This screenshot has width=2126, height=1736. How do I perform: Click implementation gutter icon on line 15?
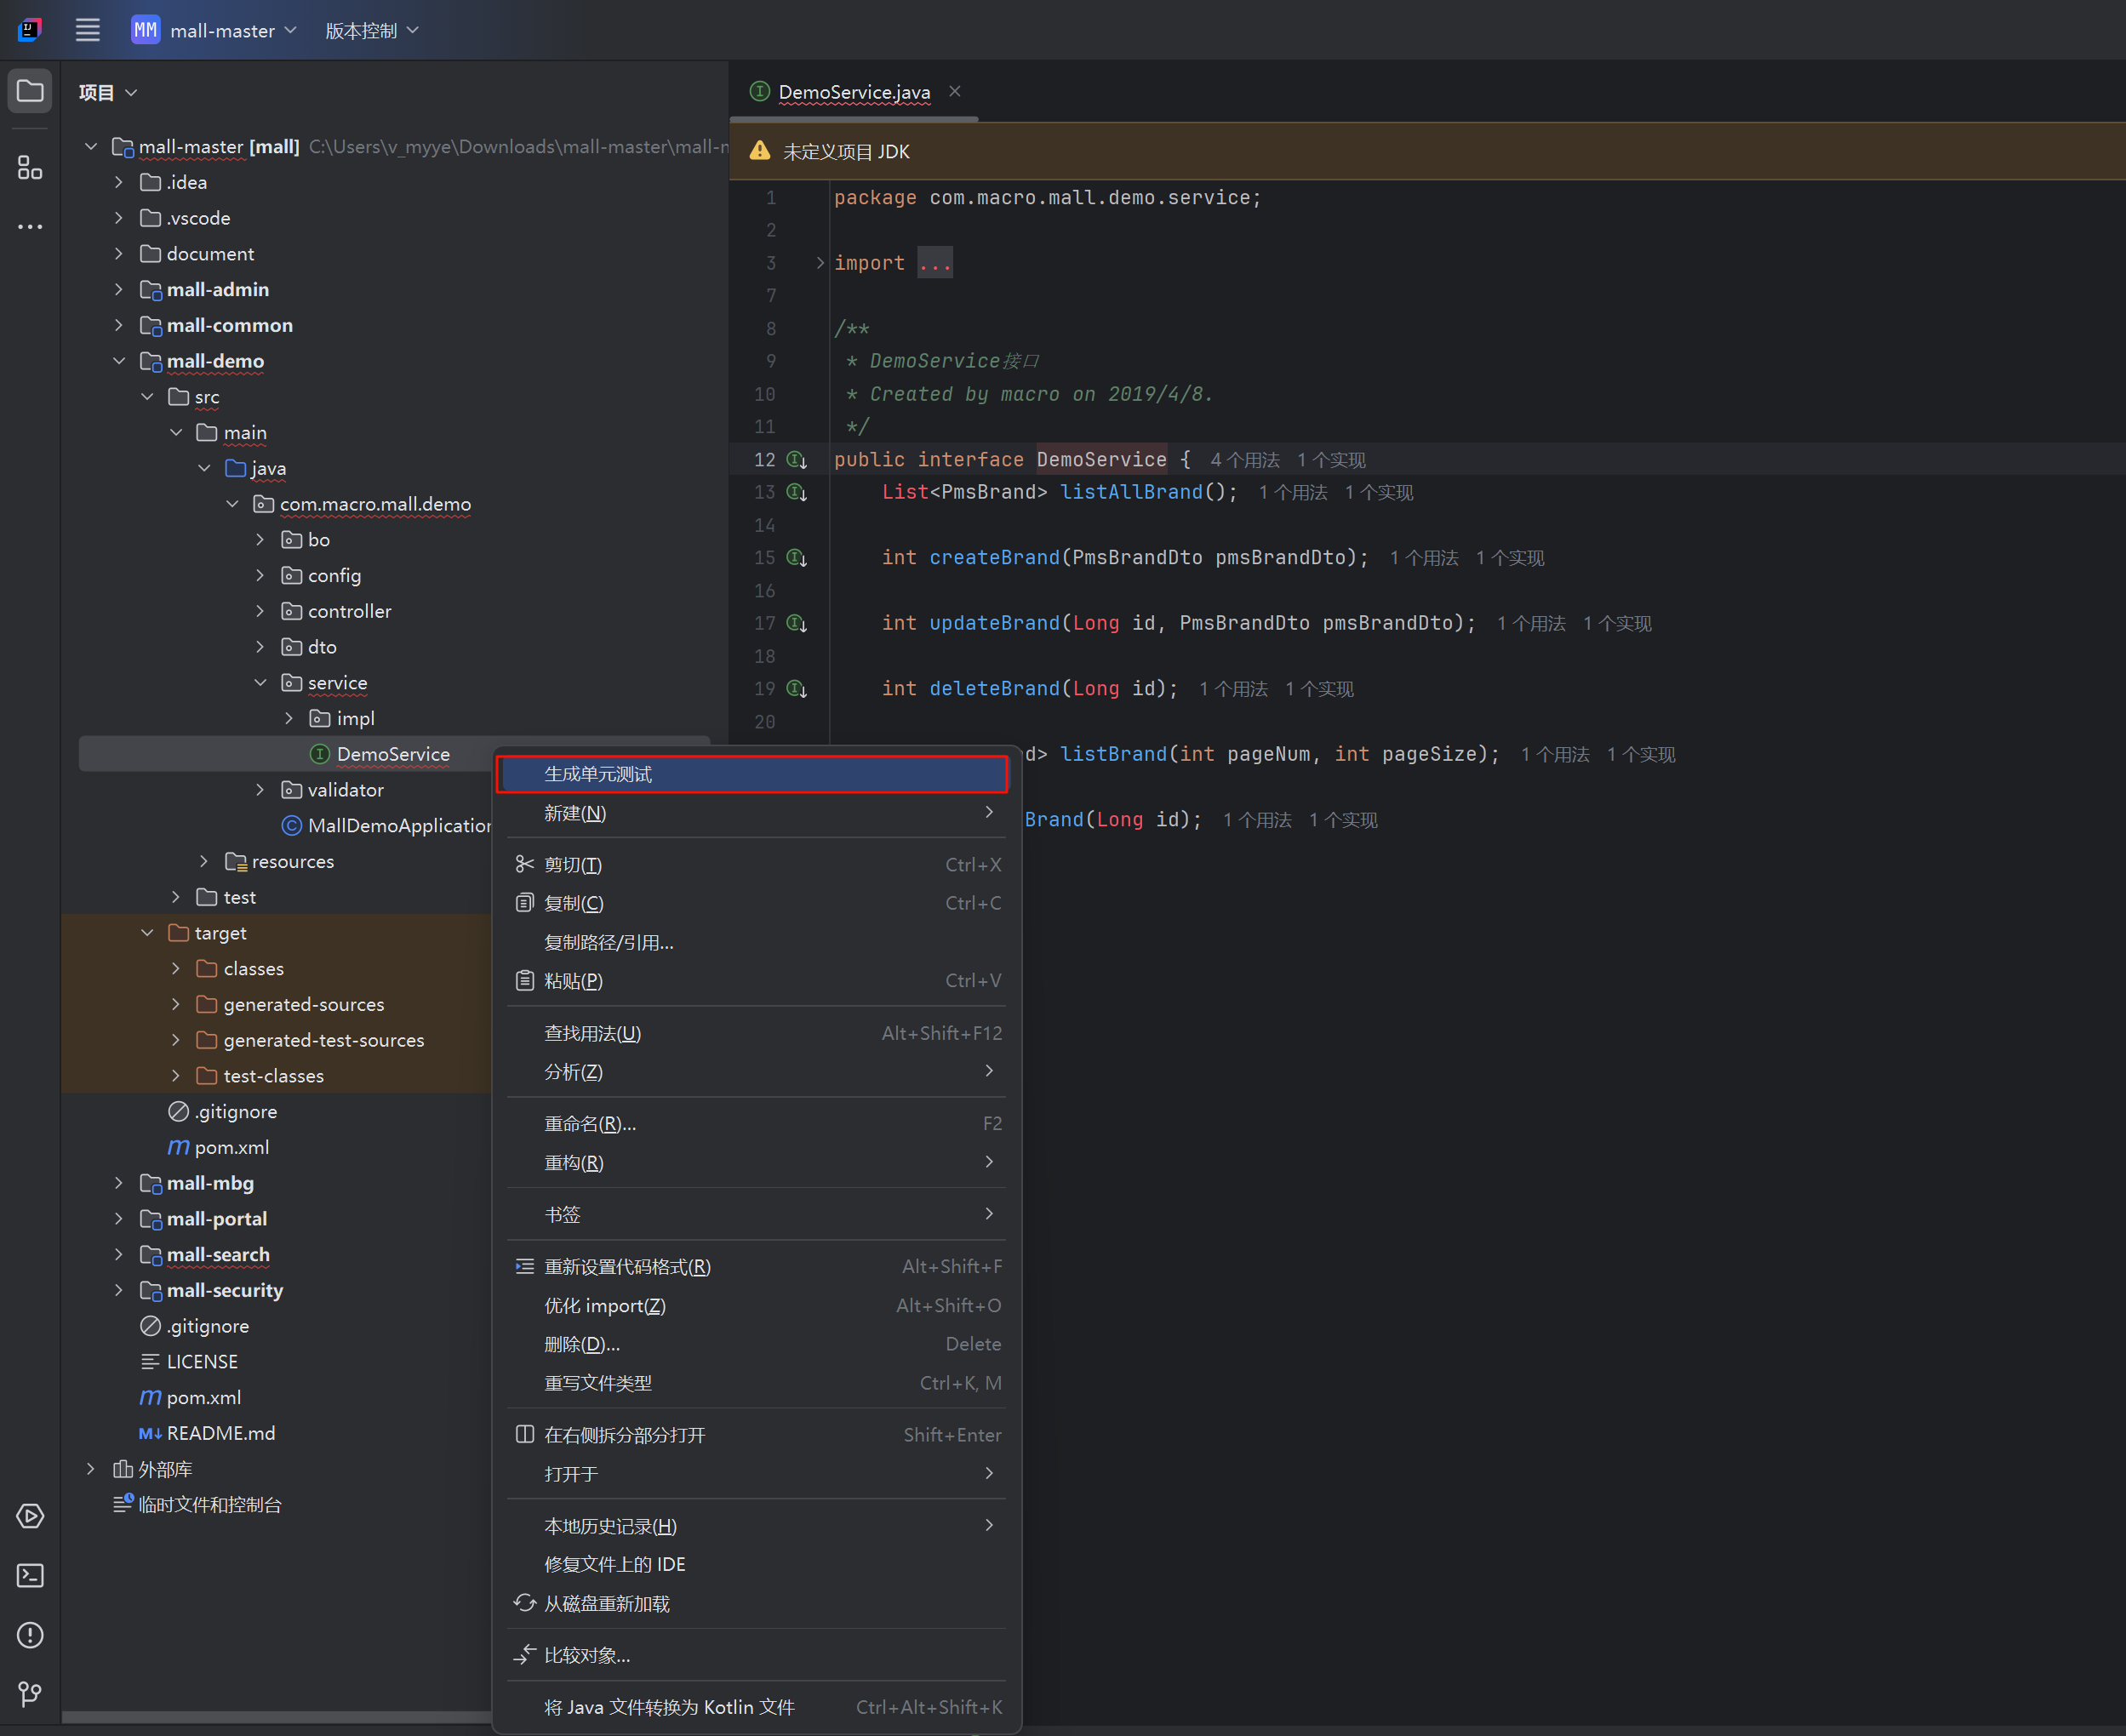[x=797, y=558]
